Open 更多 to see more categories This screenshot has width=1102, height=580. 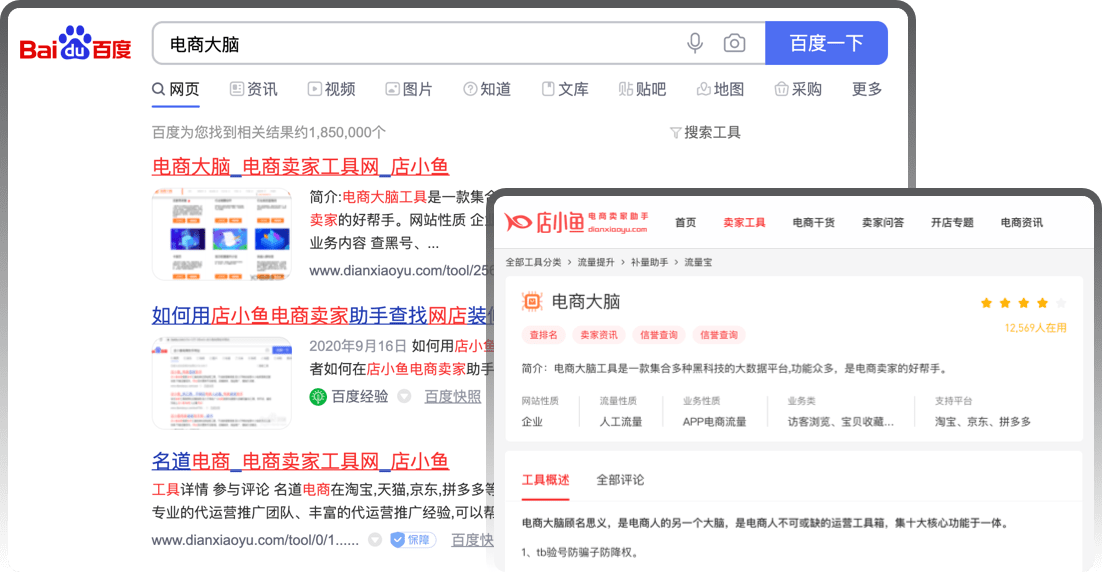click(x=864, y=89)
